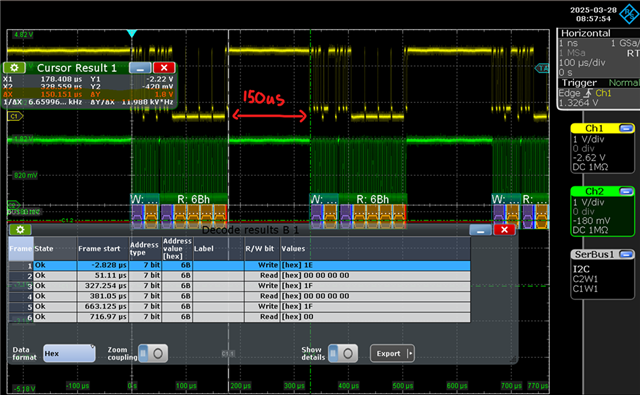This screenshot has width=640, height=395.
Task: Click the Ch2 -180 mV offset value
Action: 591,221
